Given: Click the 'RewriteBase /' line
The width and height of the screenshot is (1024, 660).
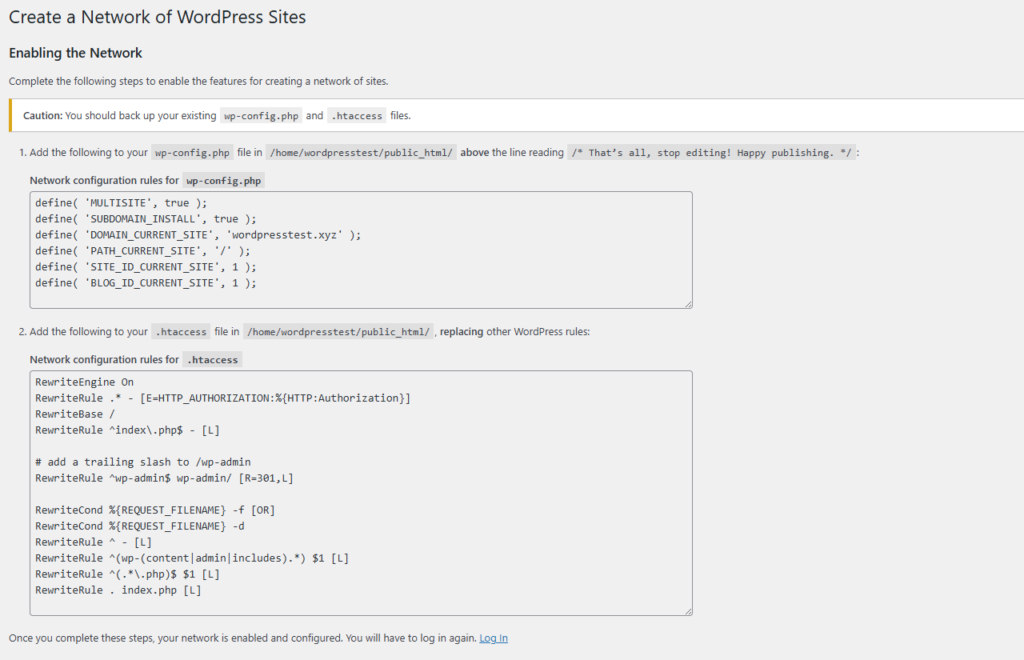Looking at the screenshot, I should click(75, 414).
